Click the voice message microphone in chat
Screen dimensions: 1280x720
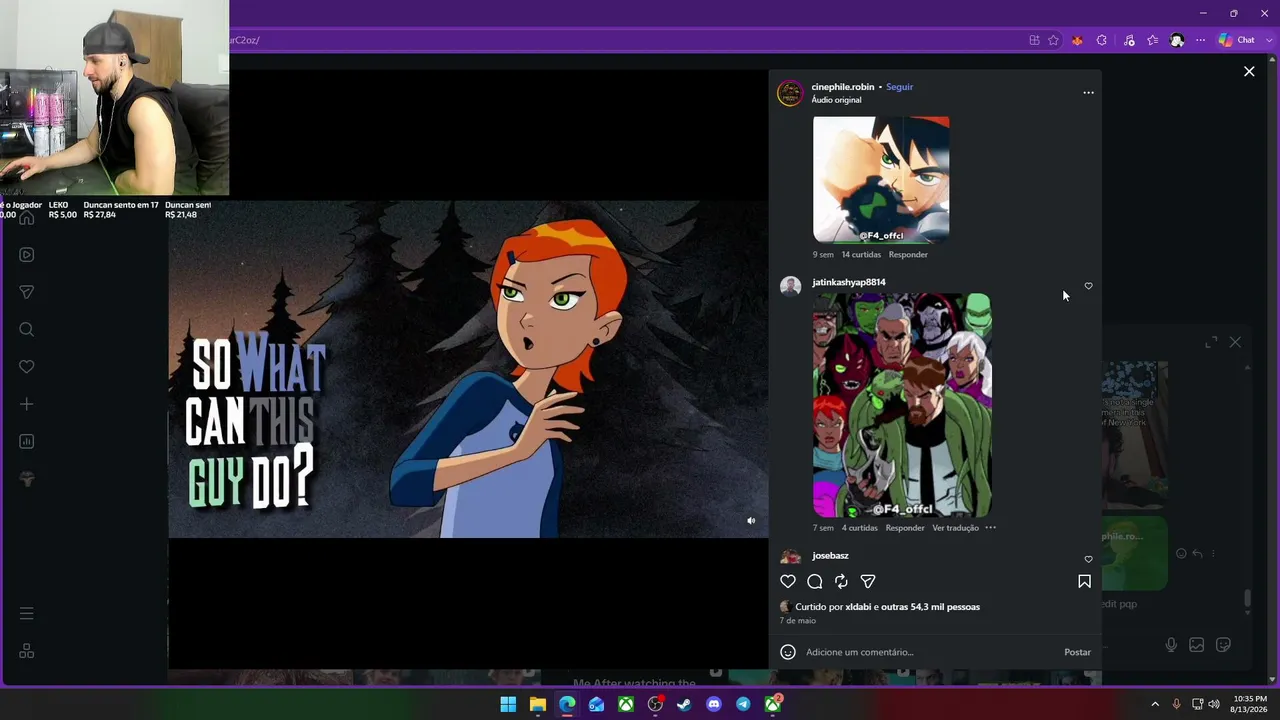1171,645
